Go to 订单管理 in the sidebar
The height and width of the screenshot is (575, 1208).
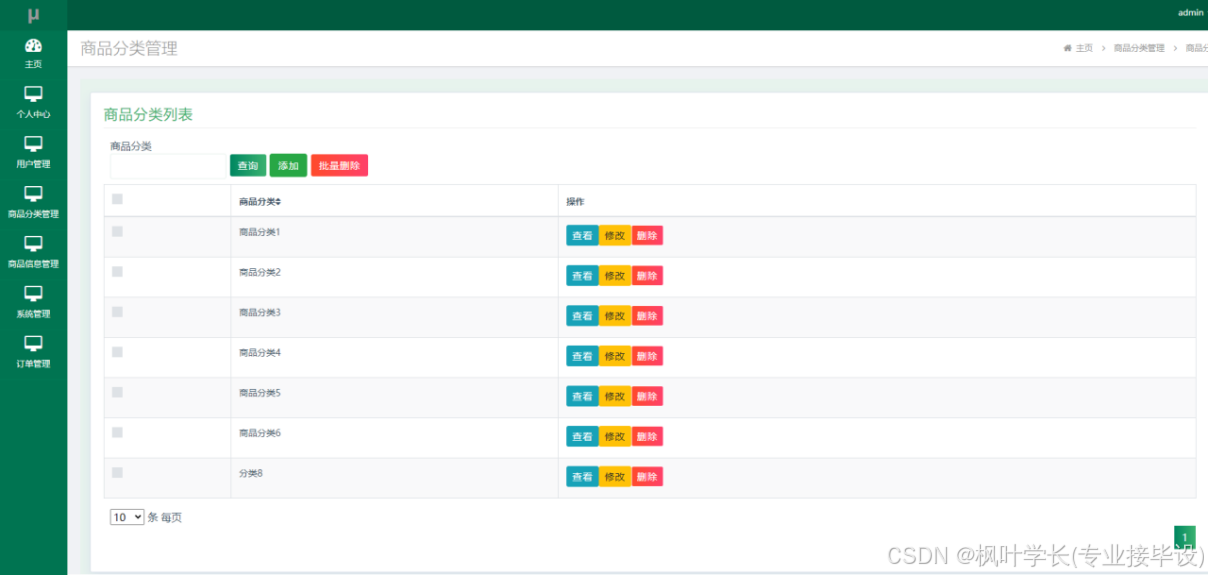click(33, 364)
